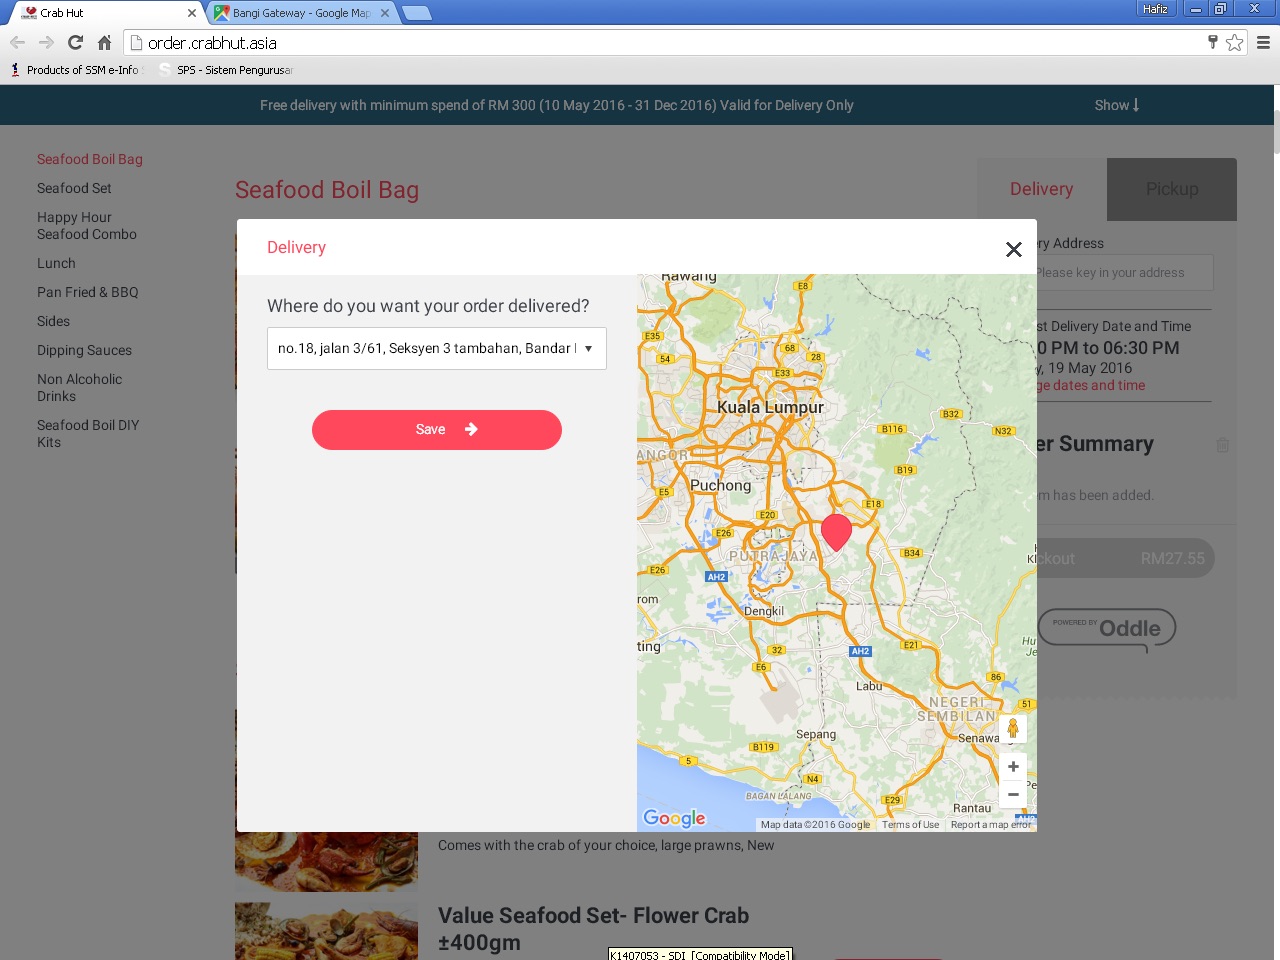Image resolution: width=1280 pixels, height=960 pixels.
Task: Click the browser home icon
Action: [x=104, y=42]
